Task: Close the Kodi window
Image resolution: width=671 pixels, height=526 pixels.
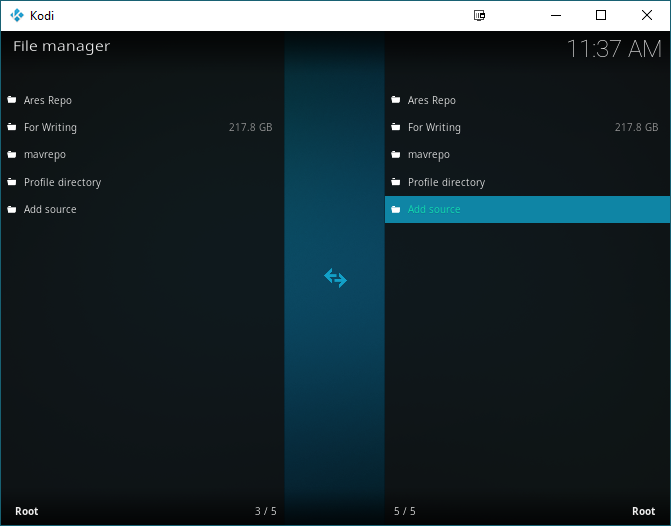Action: pyautogui.click(x=647, y=15)
